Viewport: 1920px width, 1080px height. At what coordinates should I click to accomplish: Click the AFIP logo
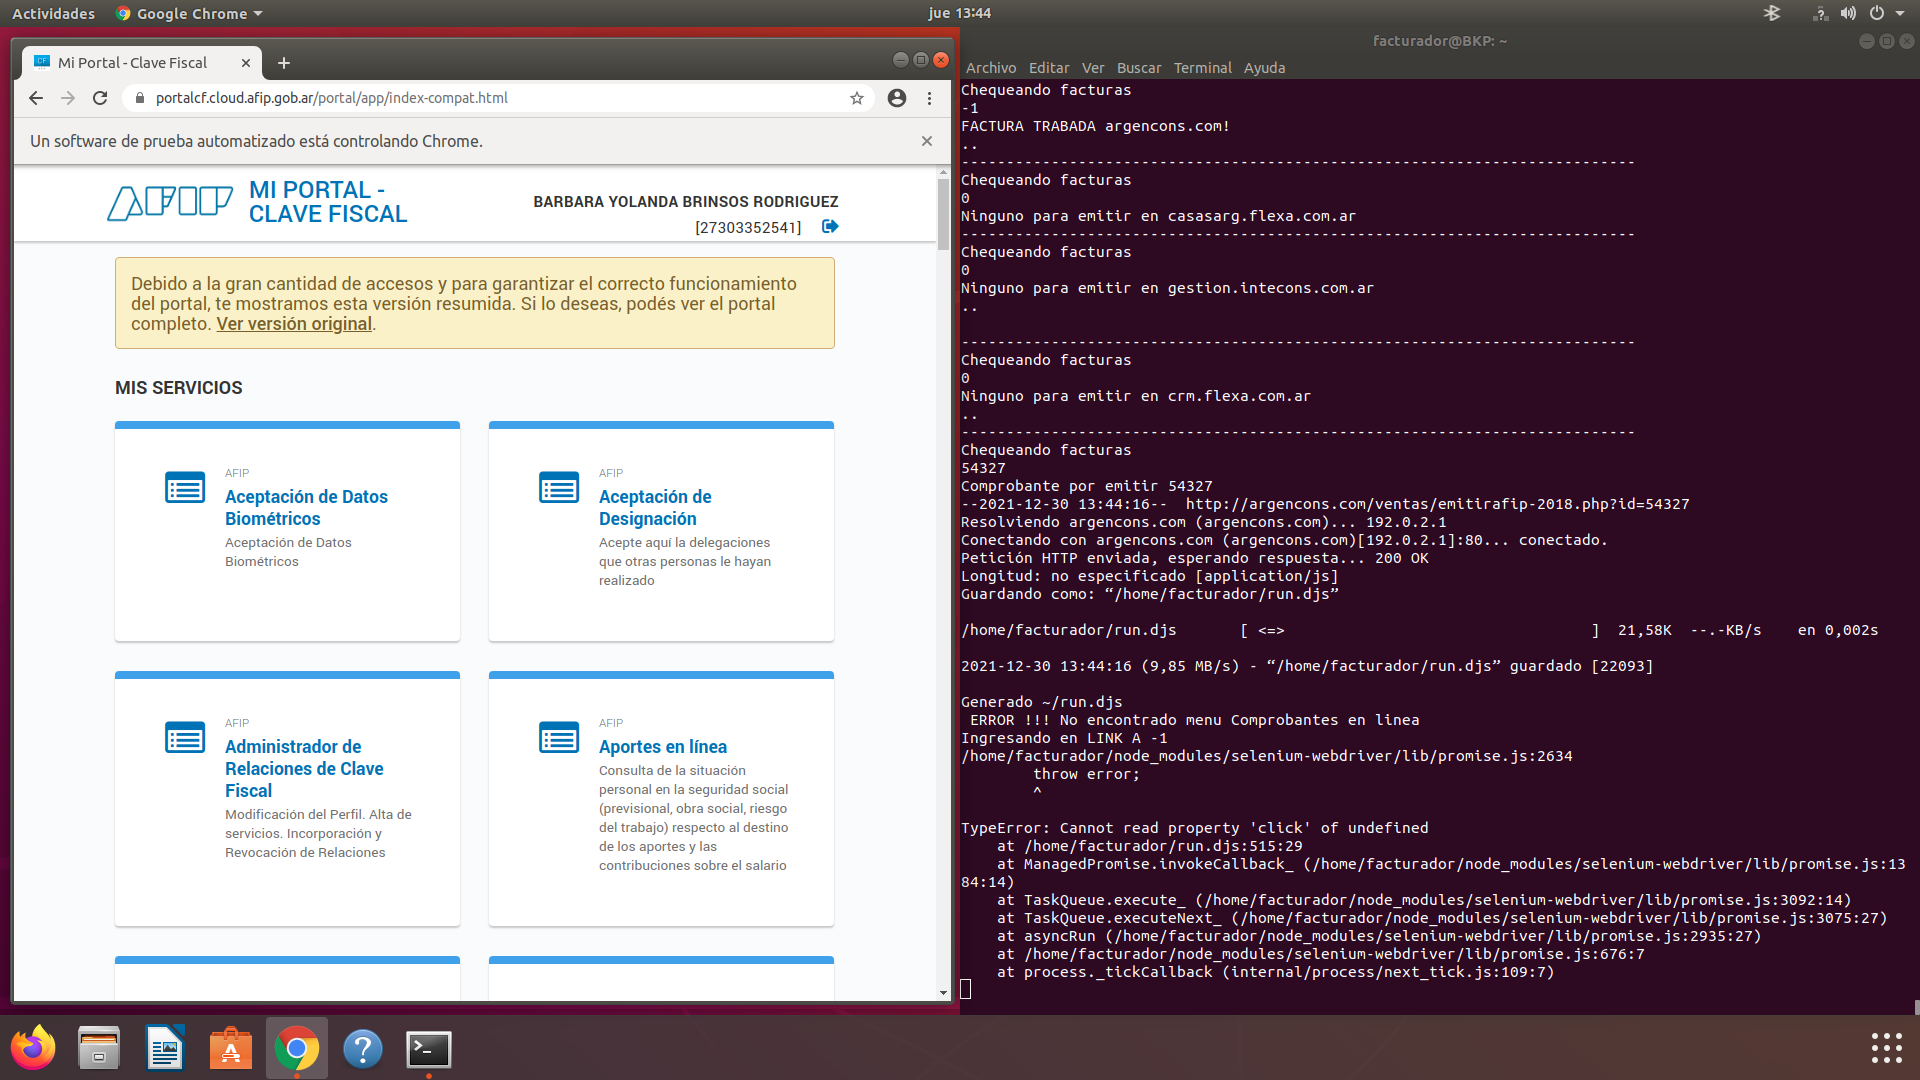pyautogui.click(x=170, y=203)
